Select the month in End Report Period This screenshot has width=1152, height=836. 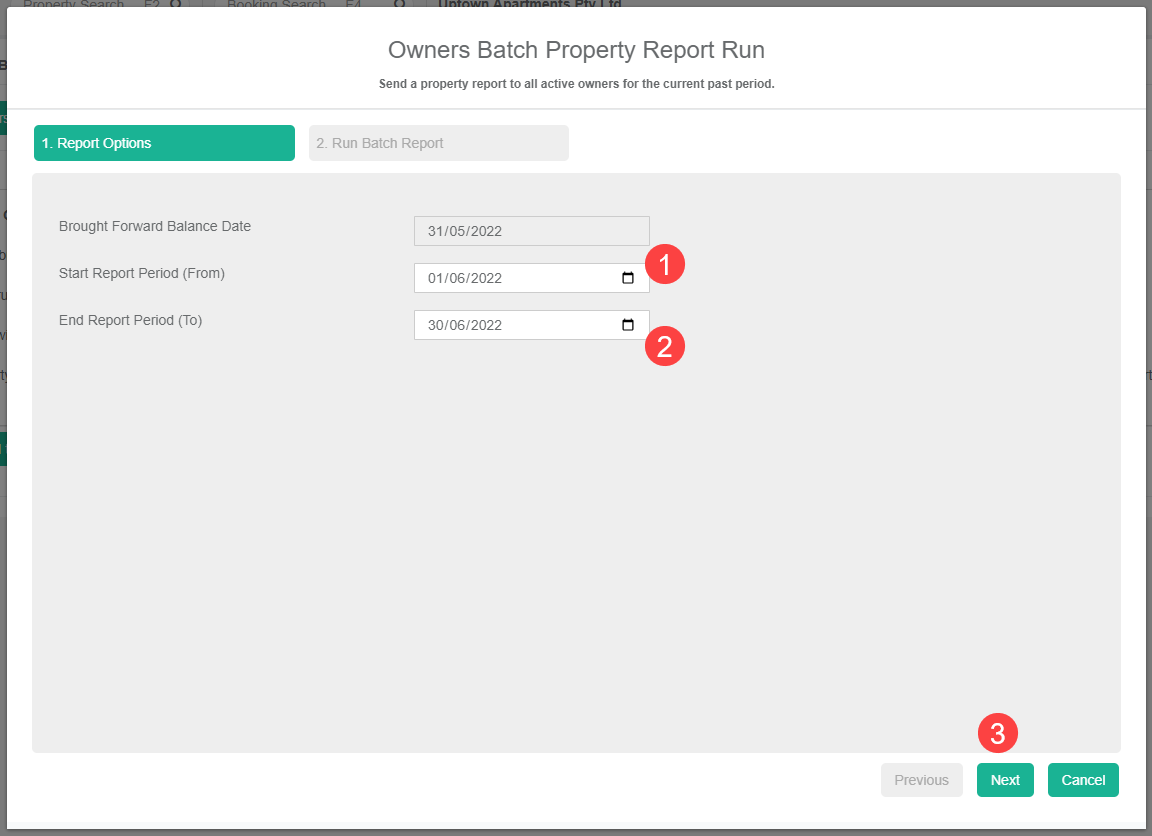coord(458,325)
